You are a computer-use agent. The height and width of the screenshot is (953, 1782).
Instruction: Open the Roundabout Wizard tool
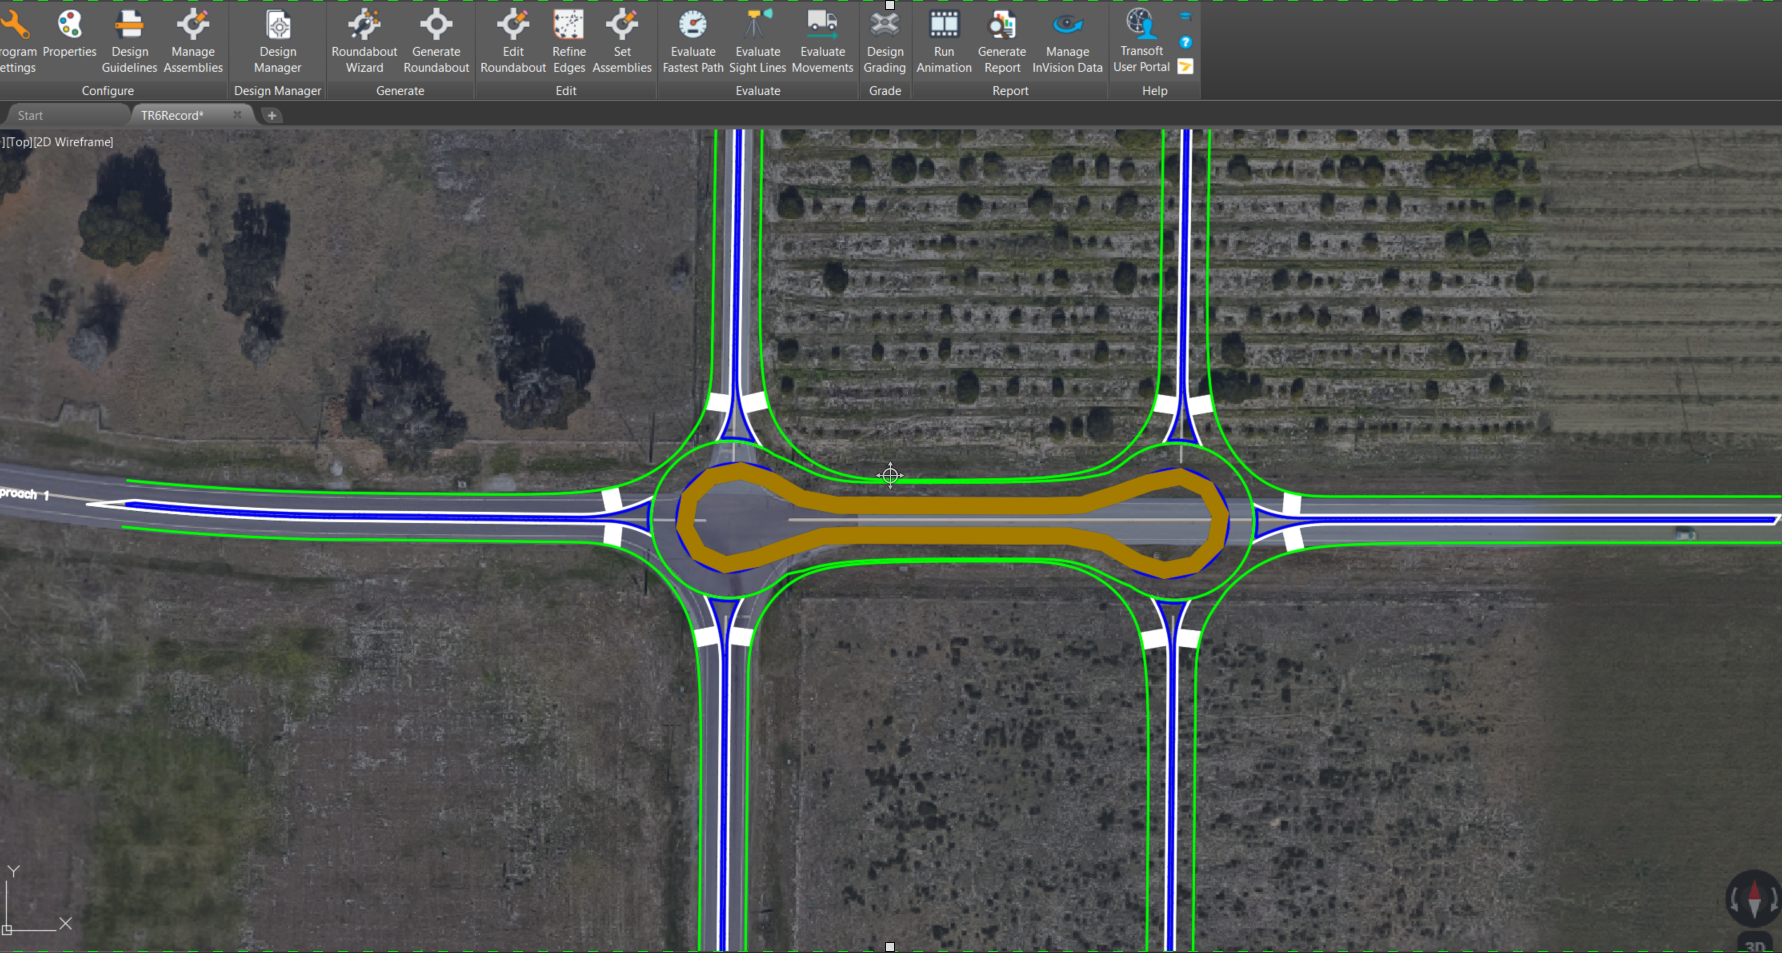point(364,41)
